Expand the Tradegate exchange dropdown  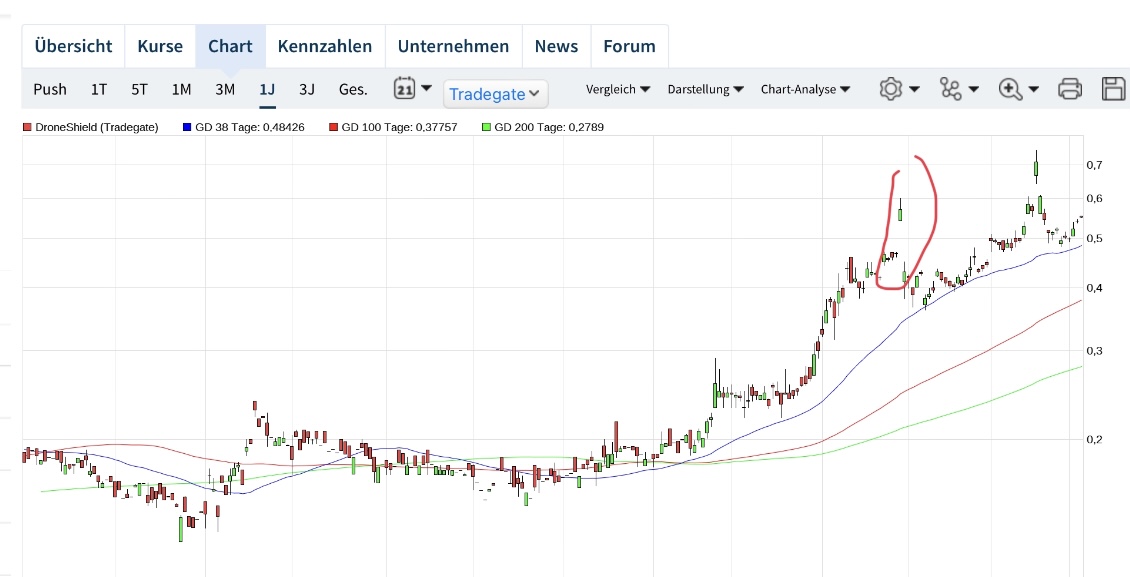(x=495, y=94)
